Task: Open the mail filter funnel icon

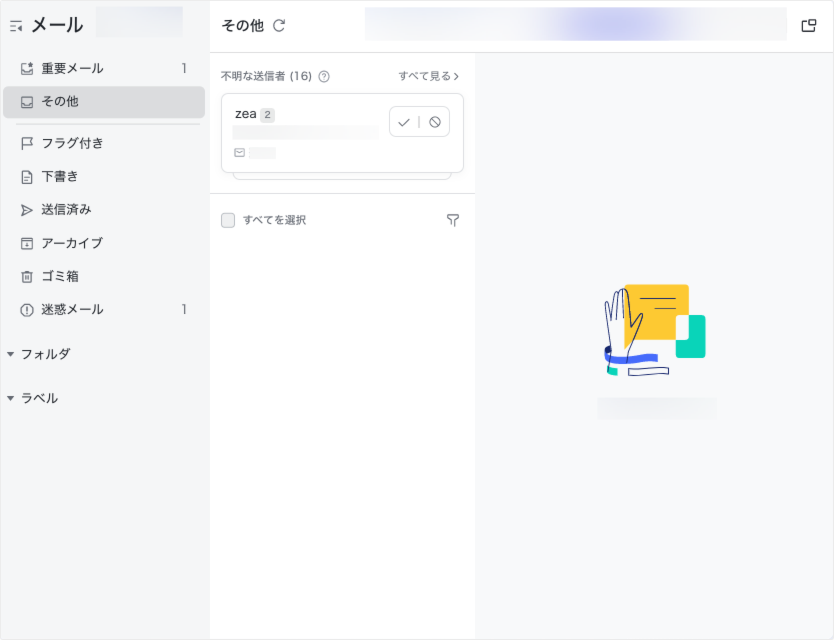Action: point(453,220)
